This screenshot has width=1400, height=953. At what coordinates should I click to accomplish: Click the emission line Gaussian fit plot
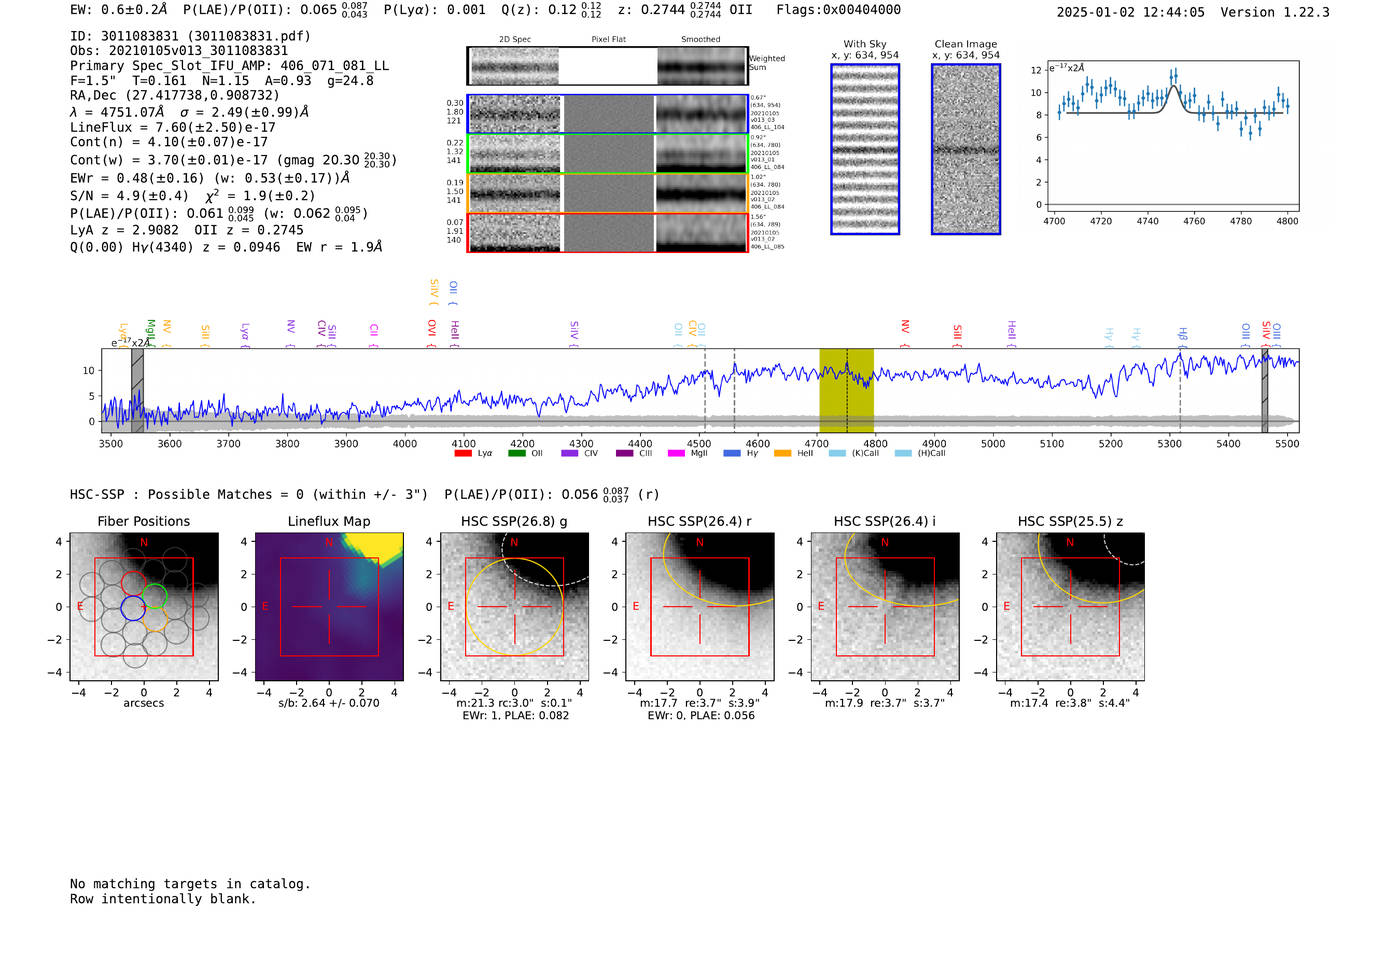[x=1171, y=138]
